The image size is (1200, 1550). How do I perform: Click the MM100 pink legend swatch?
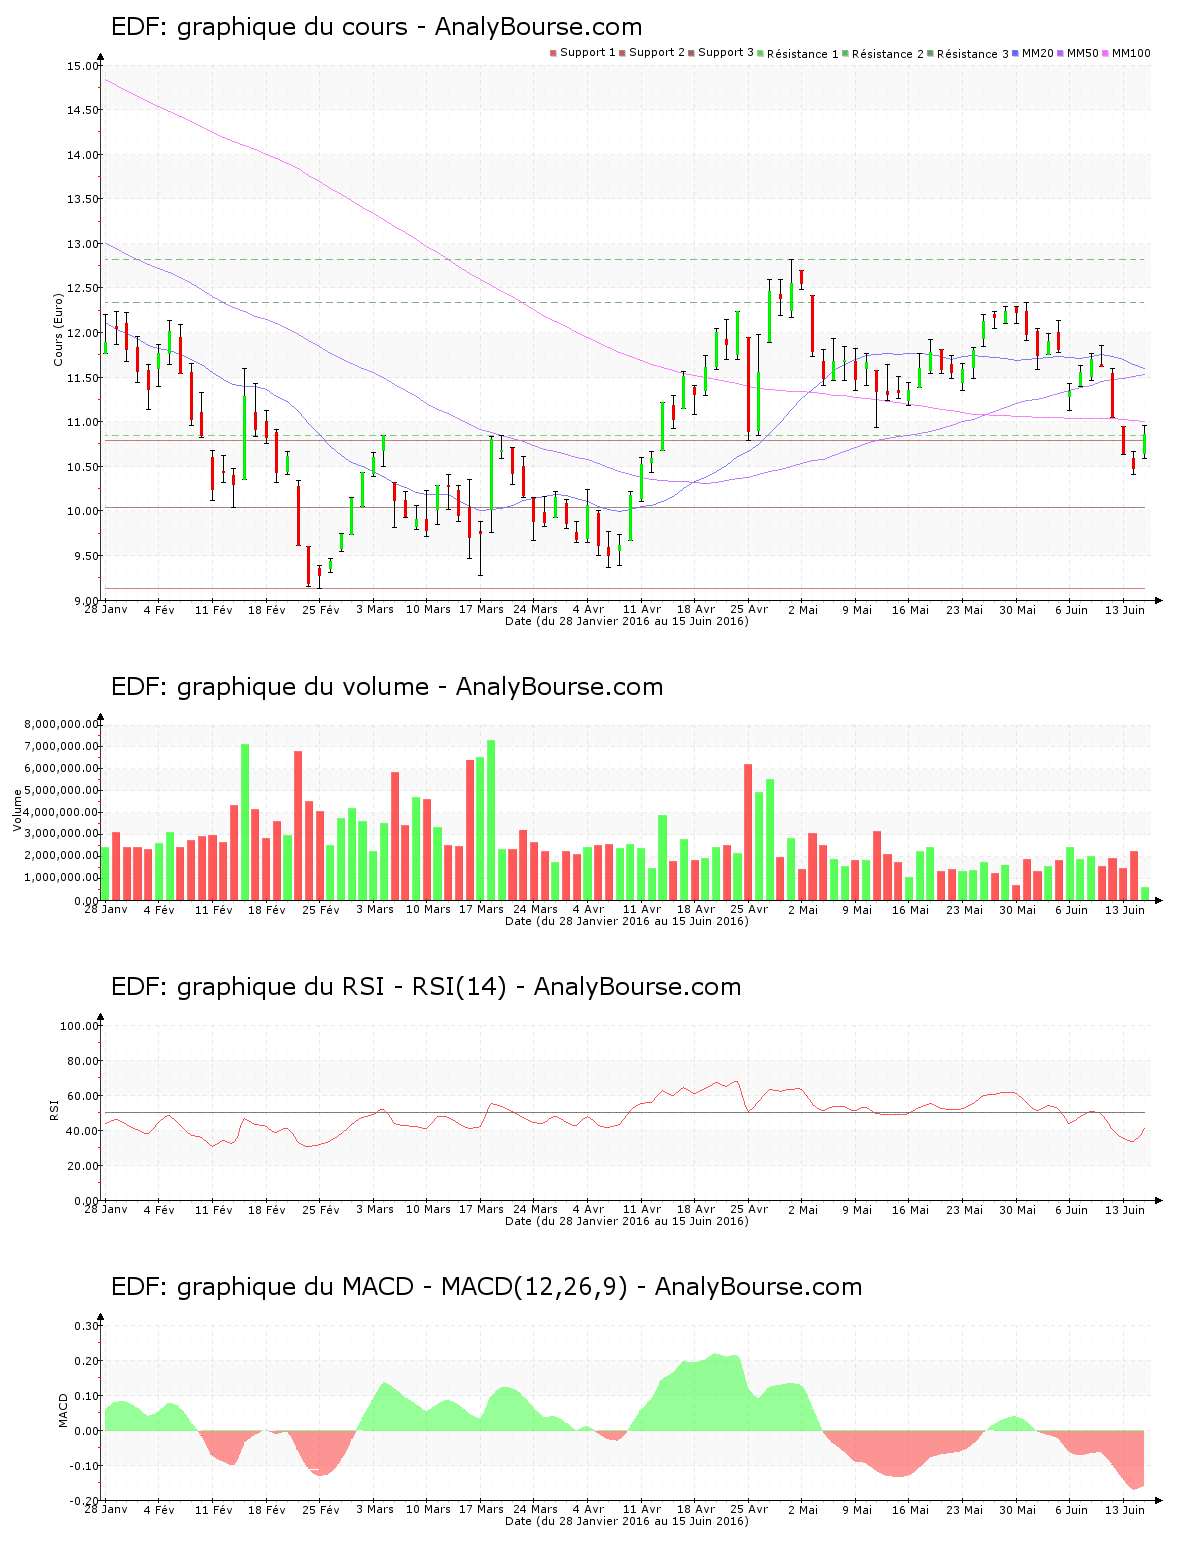[1107, 53]
